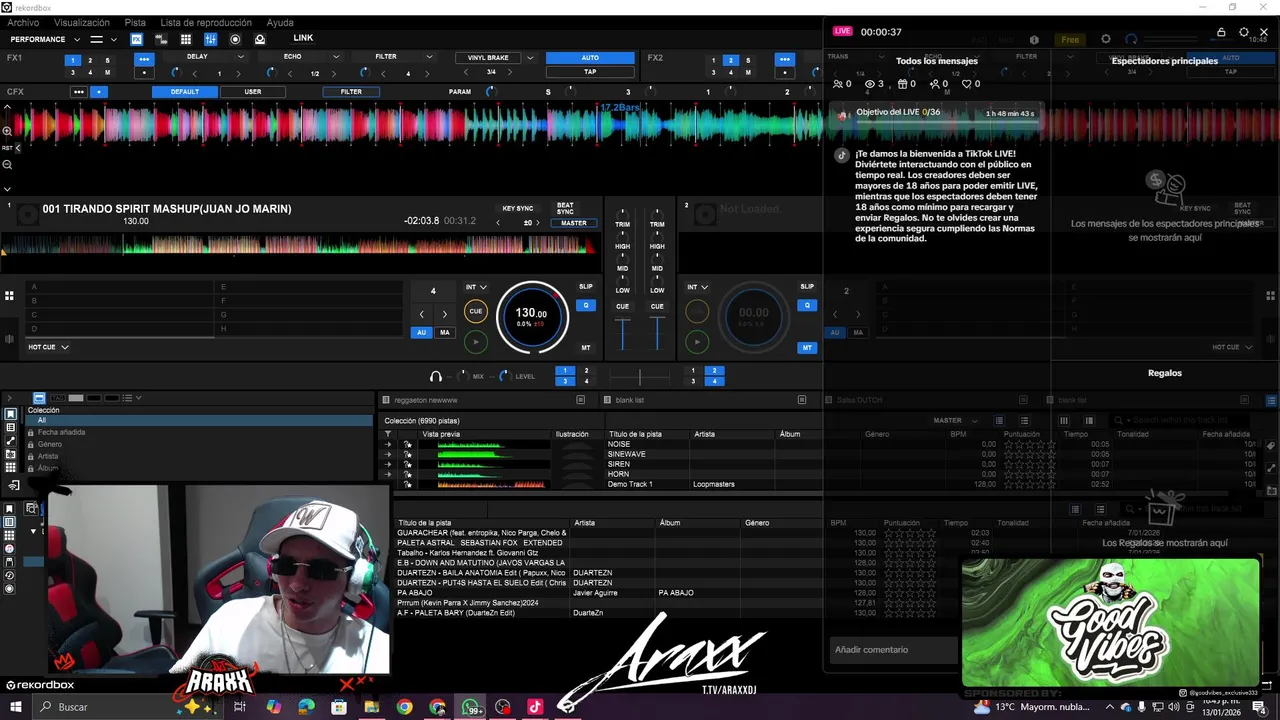Click the headphones cue icon
The image size is (1280, 720).
click(436, 376)
